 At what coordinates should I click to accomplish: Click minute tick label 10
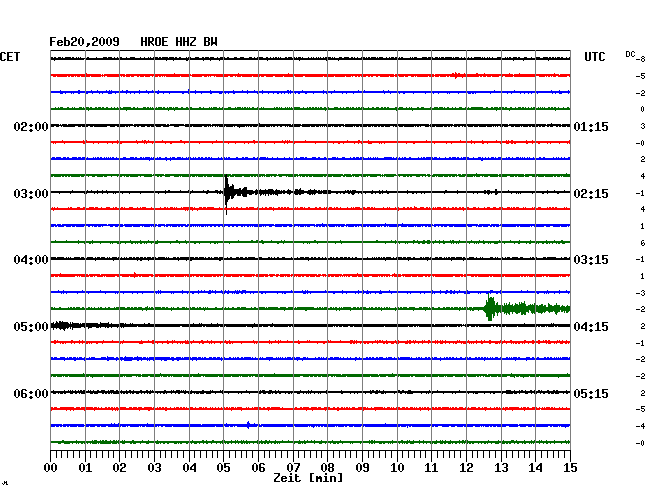point(397,468)
